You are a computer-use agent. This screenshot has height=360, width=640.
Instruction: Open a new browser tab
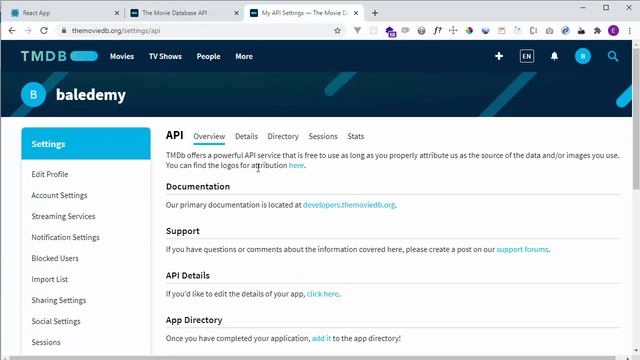[x=375, y=13]
